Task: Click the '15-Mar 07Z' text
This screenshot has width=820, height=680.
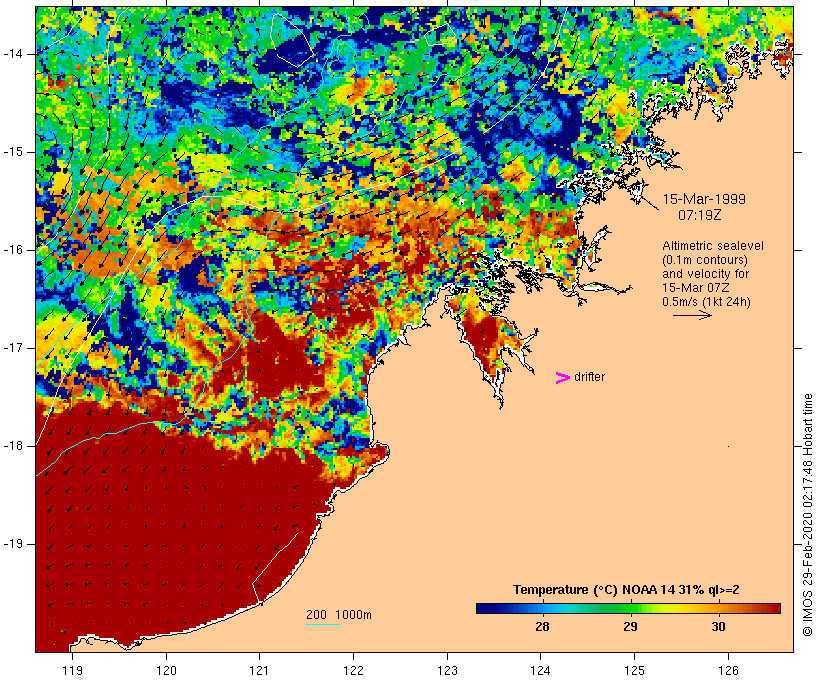Action: tap(696, 288)
